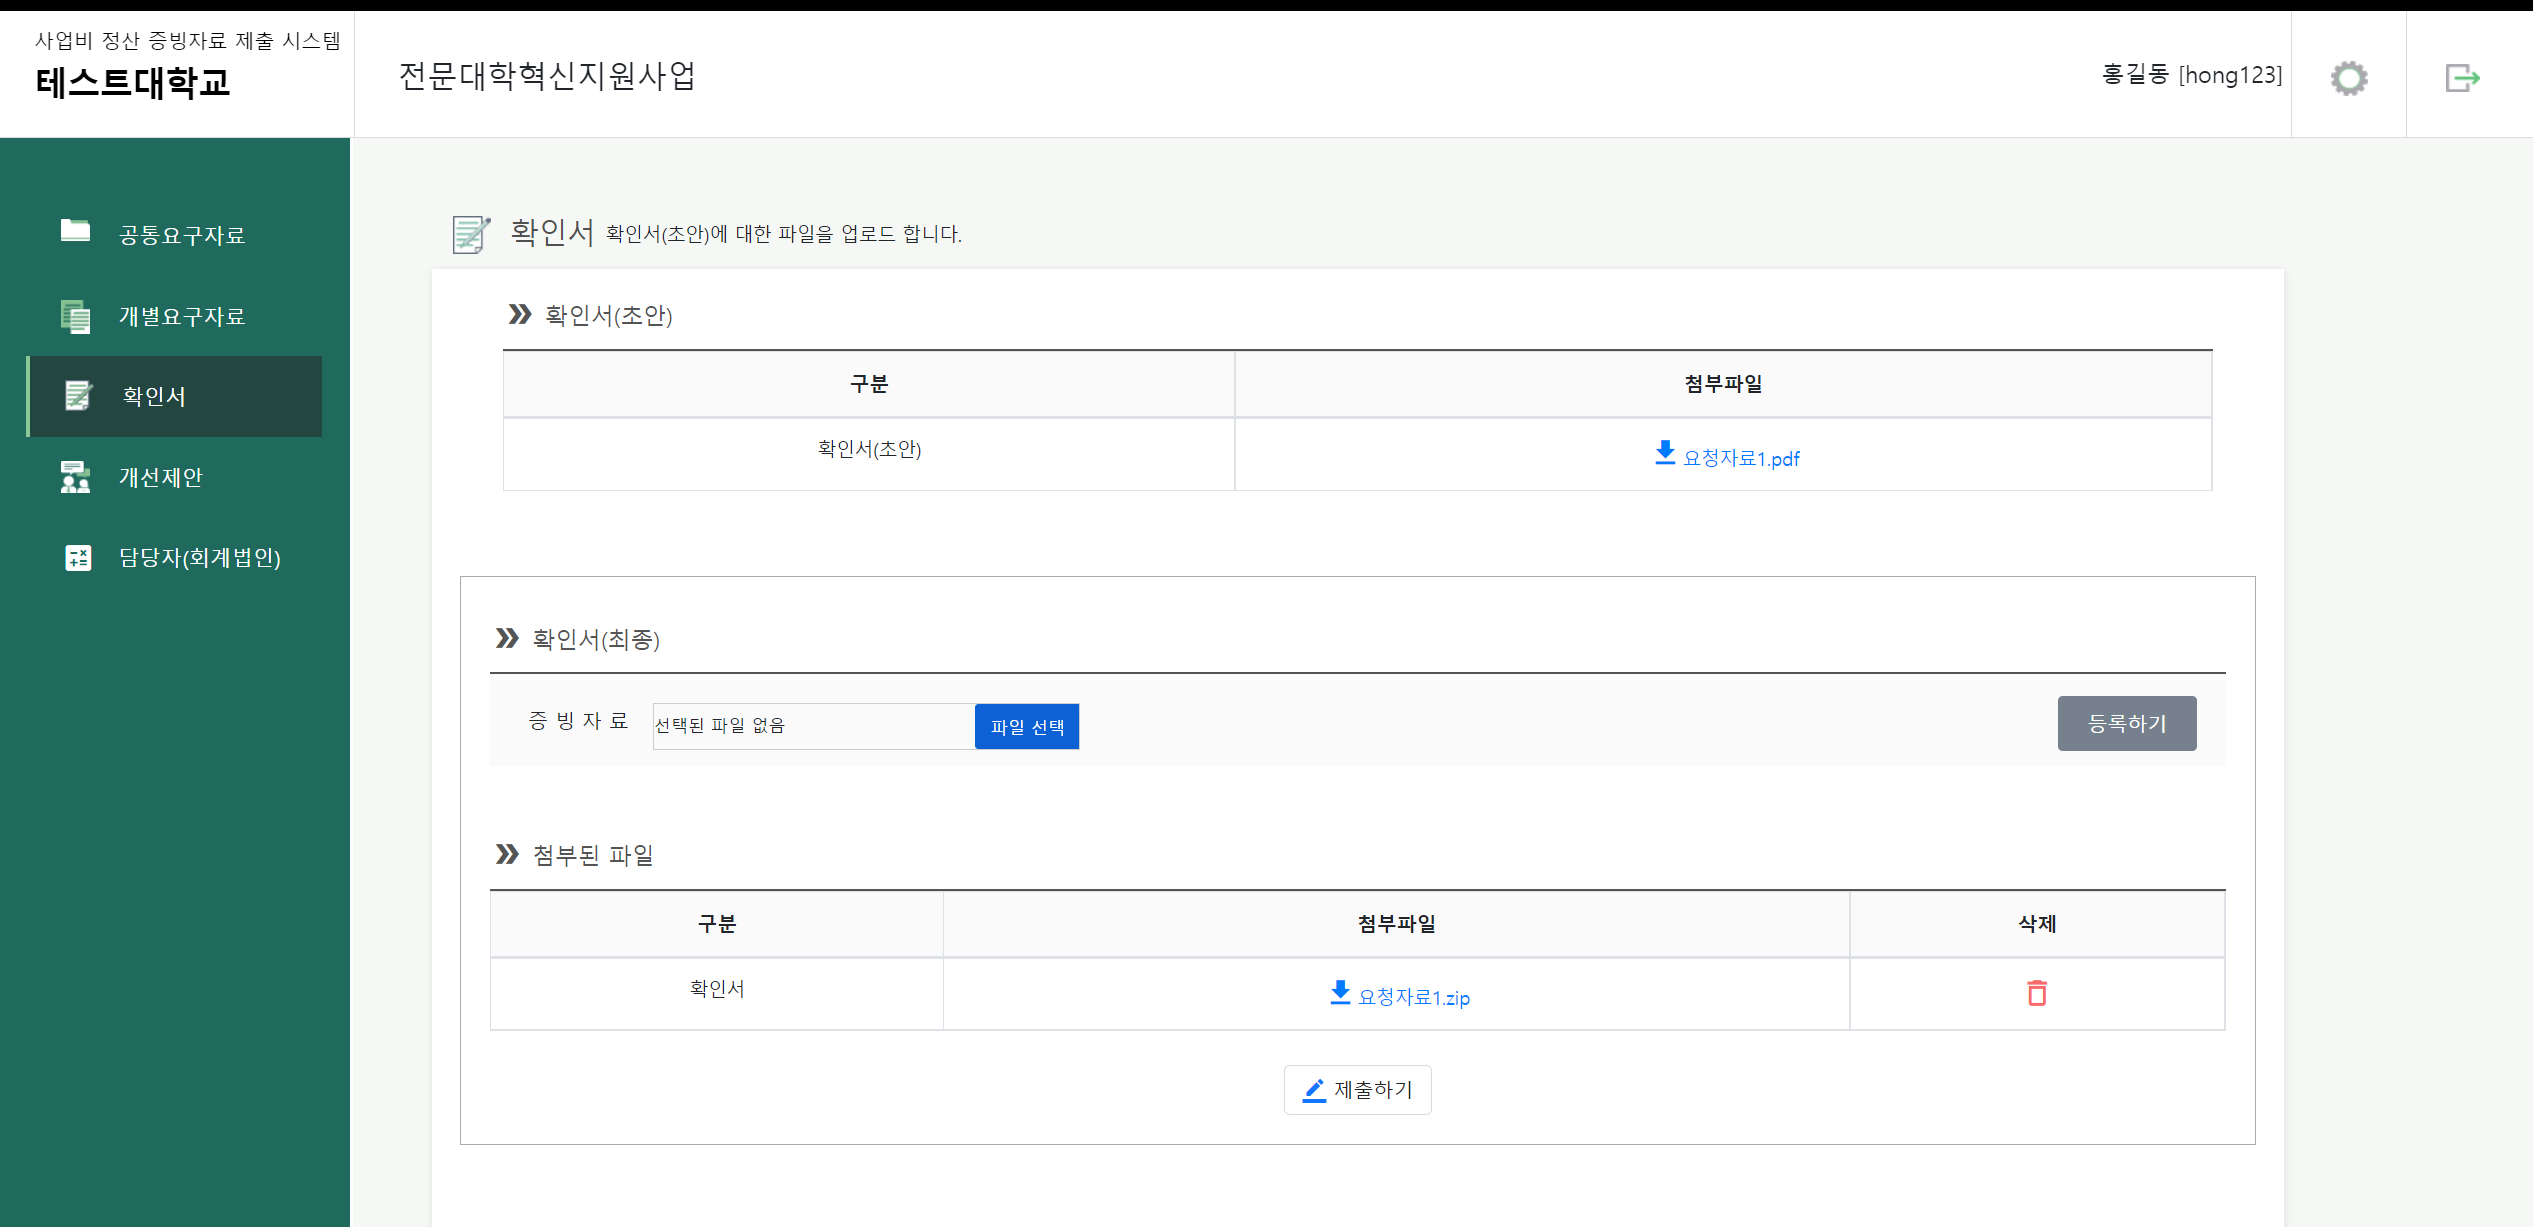This screenshot has height=1227, width=2534.
Task: Go to 공통요구자료 menu item
Action: 182,235
